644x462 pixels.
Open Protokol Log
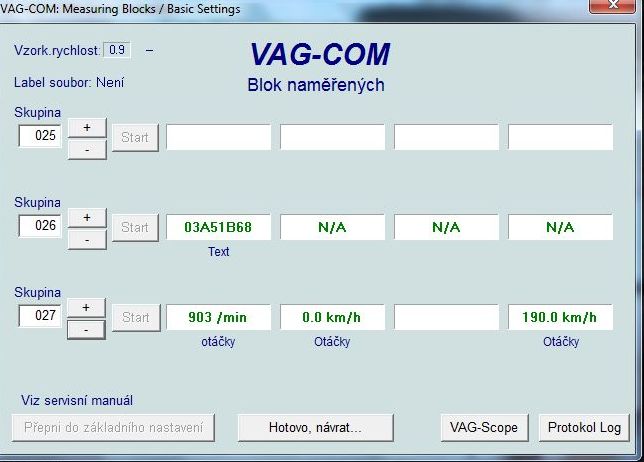click(584, 428)
